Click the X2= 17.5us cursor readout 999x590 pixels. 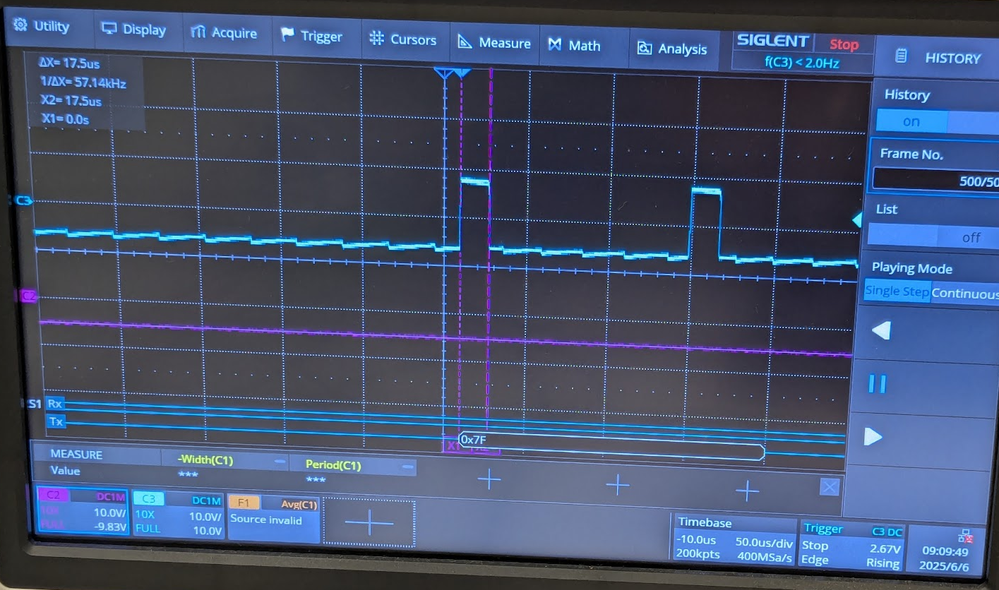pos(71,101)
